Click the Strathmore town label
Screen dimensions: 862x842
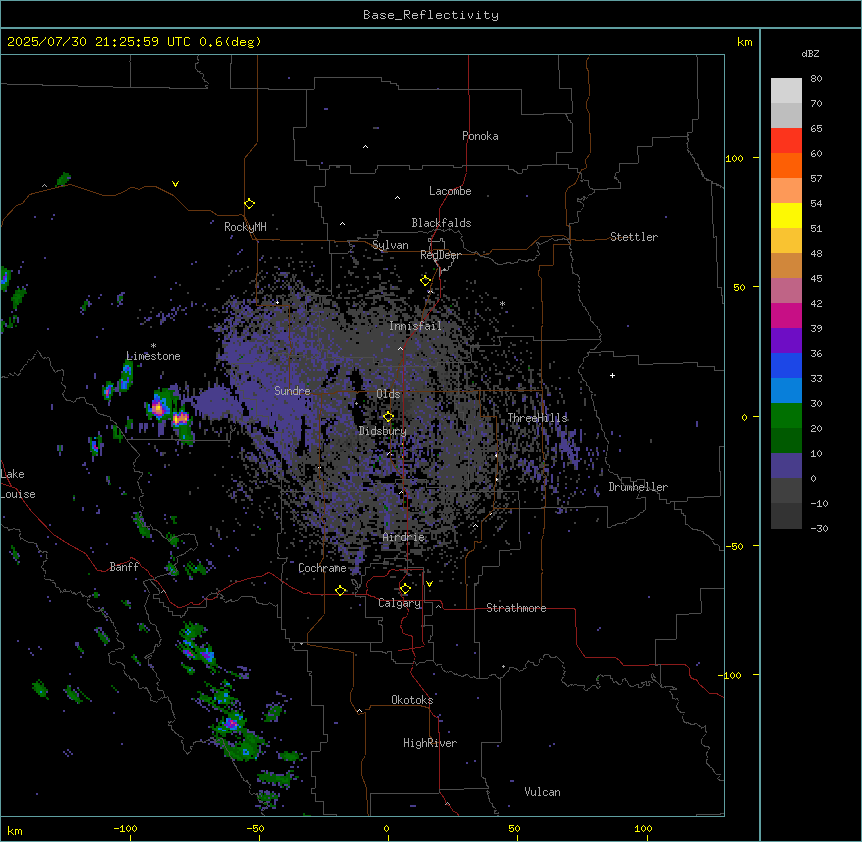516,608
